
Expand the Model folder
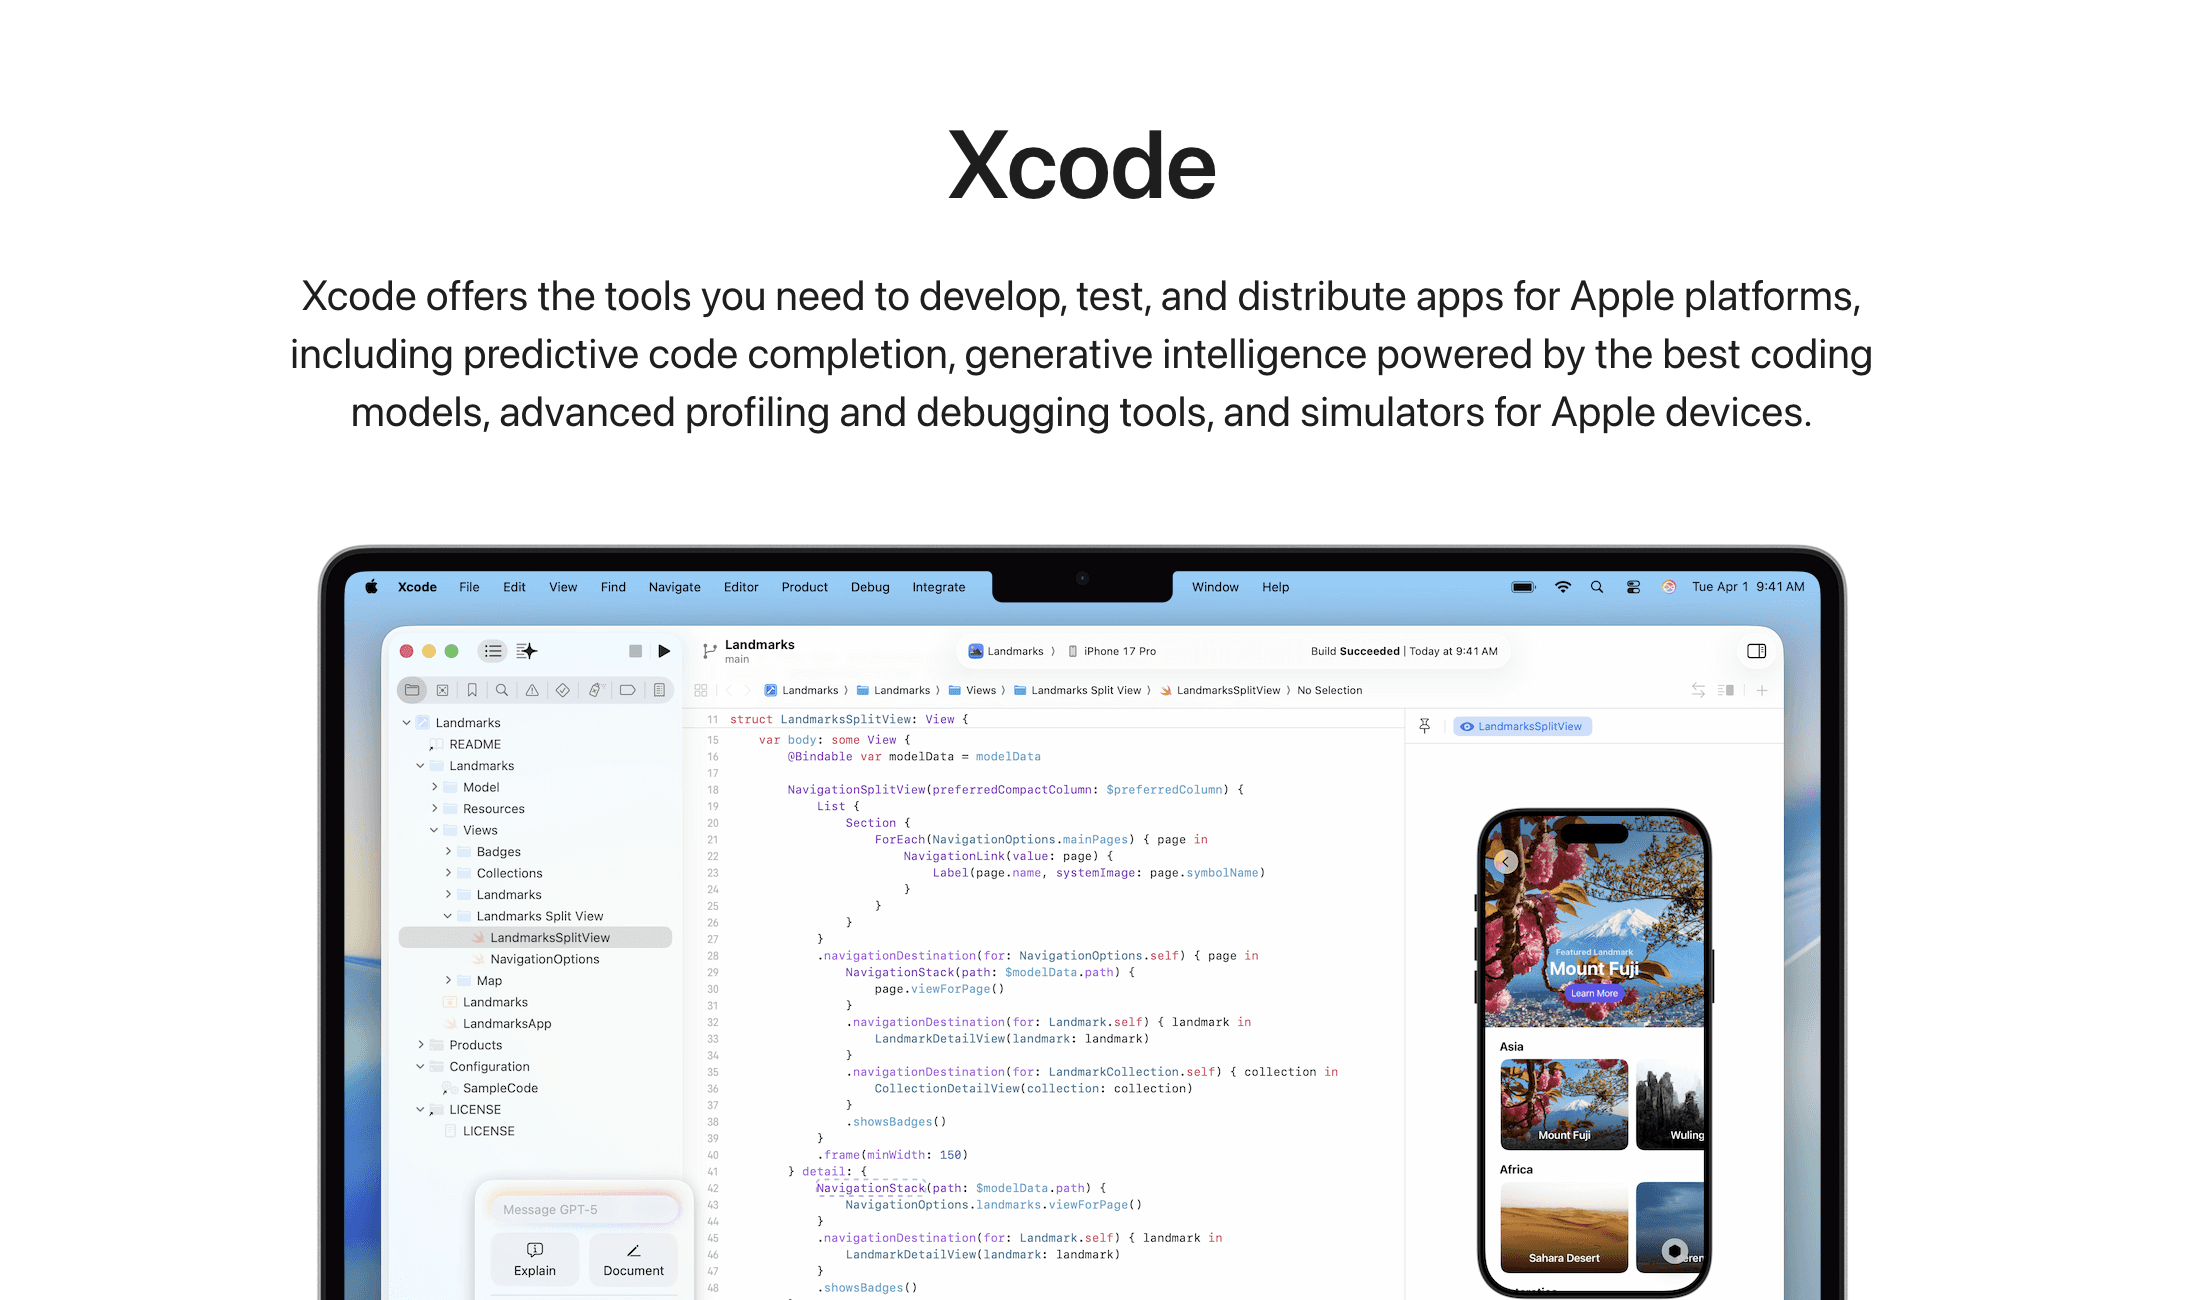click(x=434, y=787)
